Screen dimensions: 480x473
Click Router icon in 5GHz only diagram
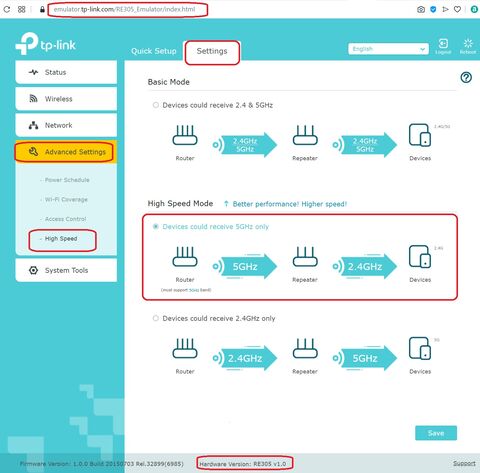click(185, 256)
